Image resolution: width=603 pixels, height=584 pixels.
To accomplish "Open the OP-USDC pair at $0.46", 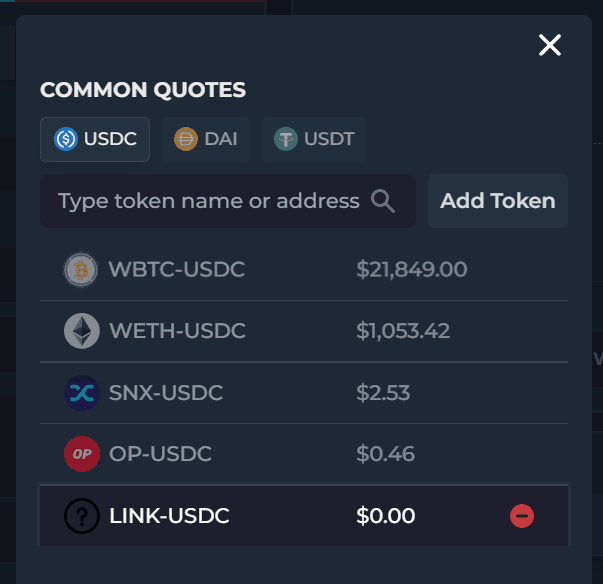I will coord(304,454).
